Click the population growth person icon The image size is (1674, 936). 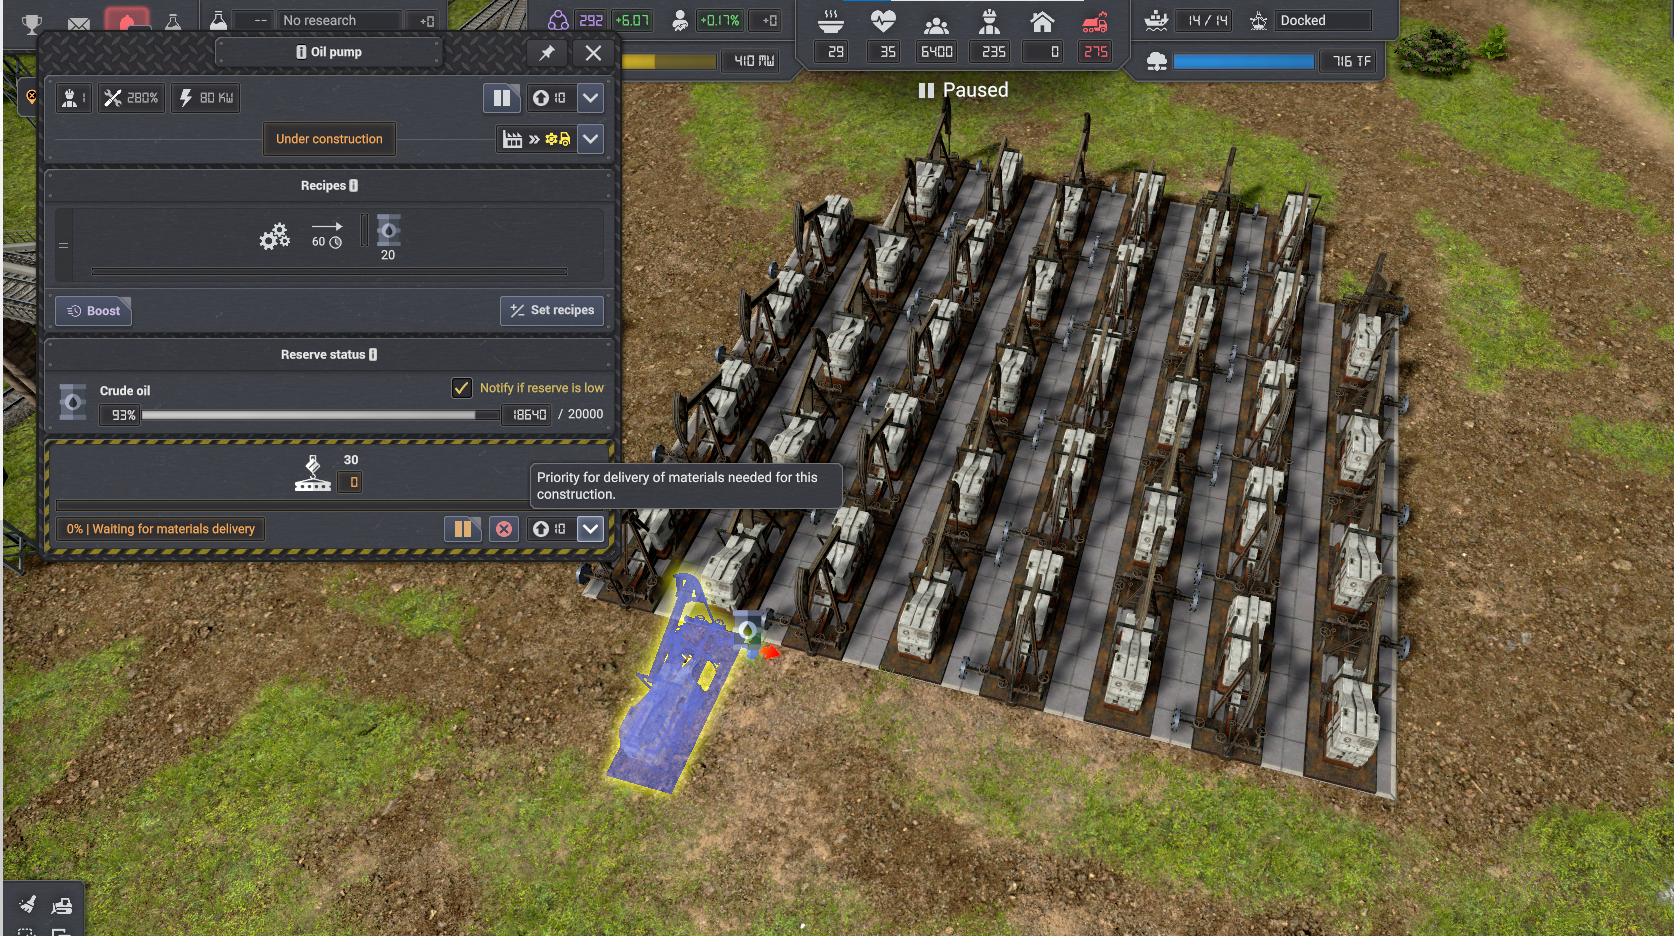click(x=680, y=20)
